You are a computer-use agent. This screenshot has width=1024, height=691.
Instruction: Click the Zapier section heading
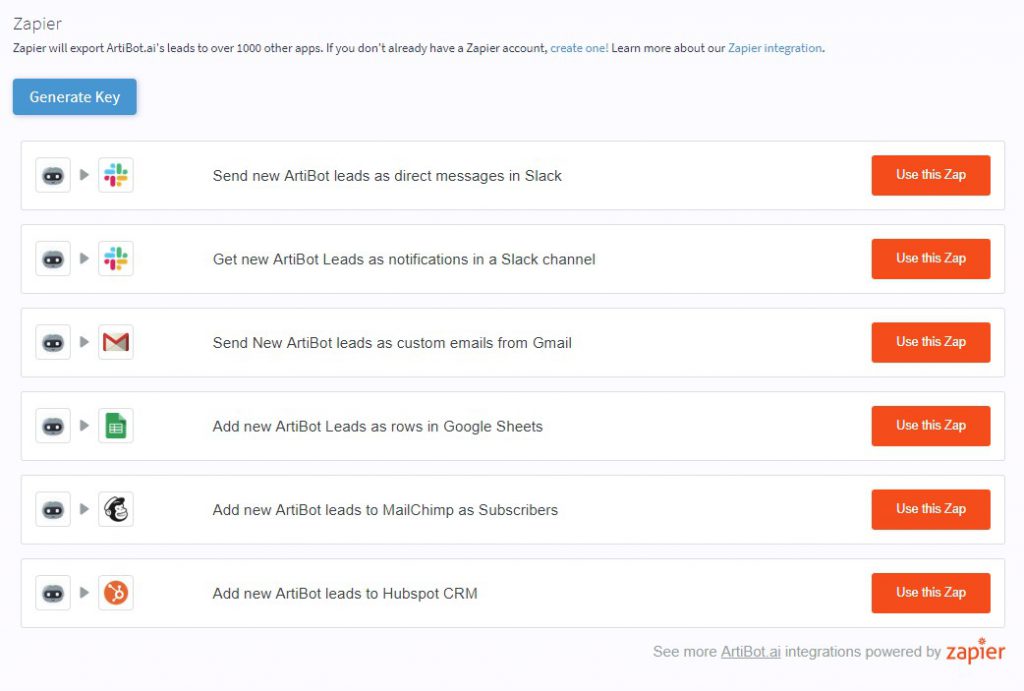(x=37, y=24)
